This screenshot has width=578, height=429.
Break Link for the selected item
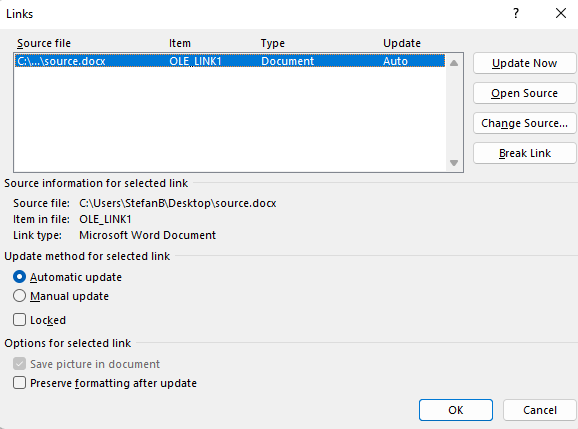click(x=524, y=153)
